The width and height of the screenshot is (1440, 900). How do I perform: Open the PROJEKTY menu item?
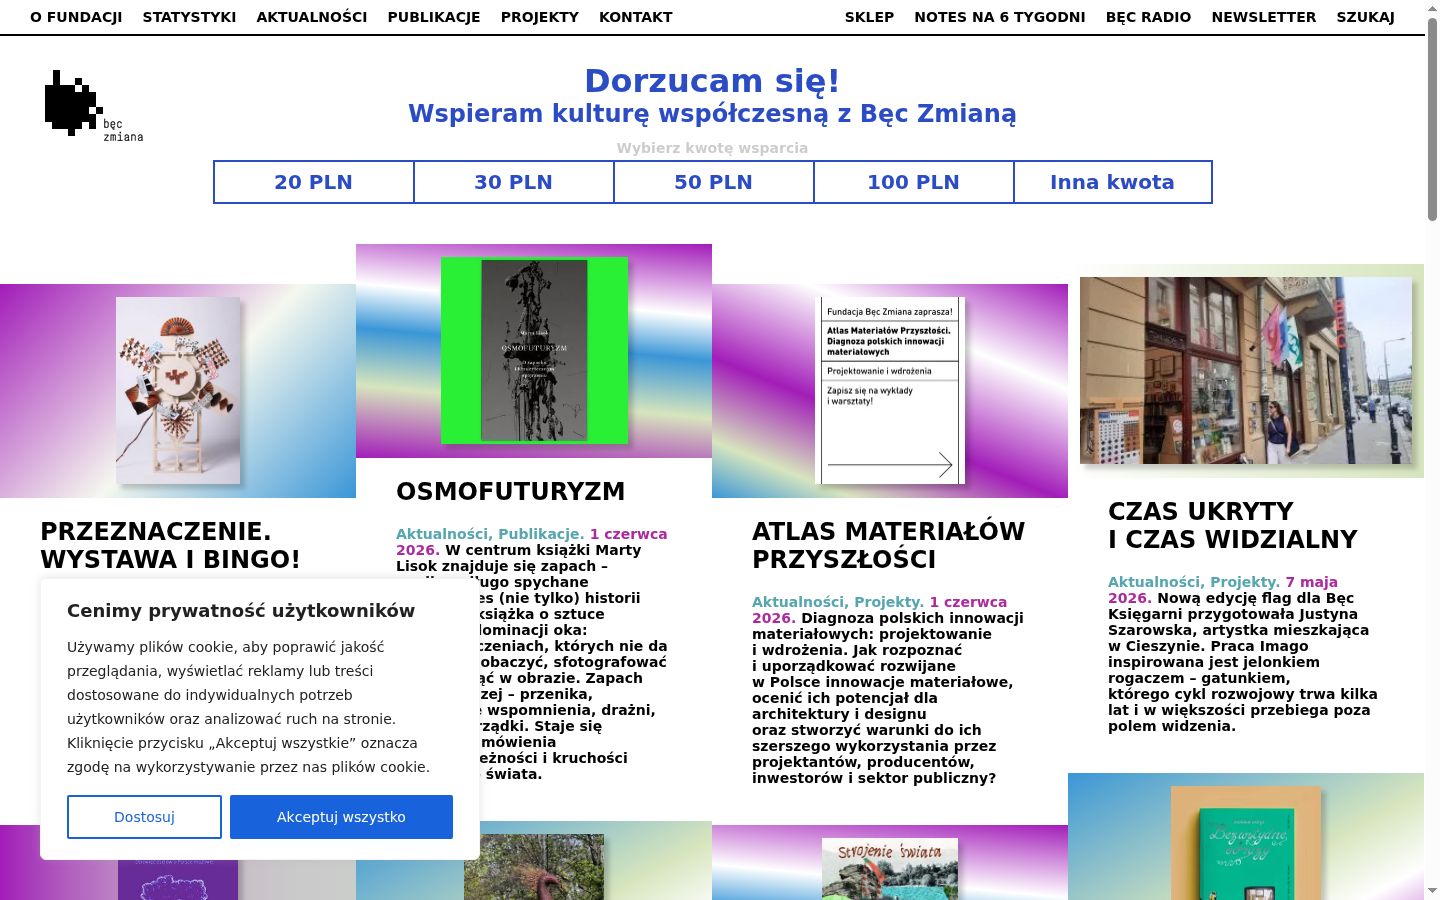point(540,17)
